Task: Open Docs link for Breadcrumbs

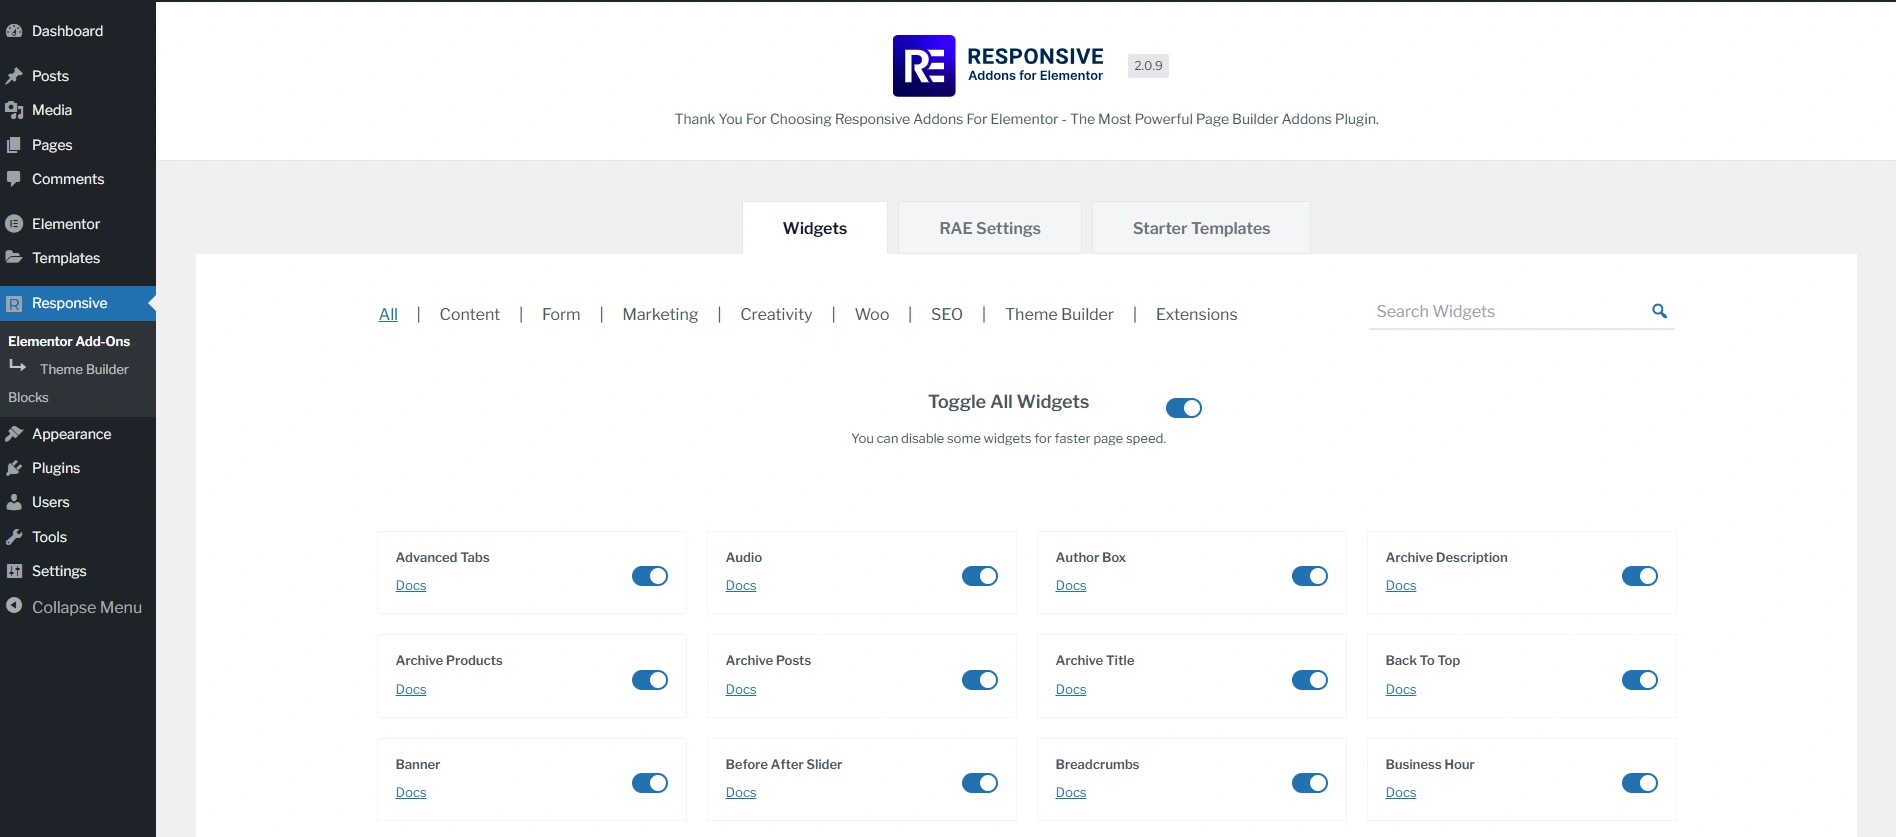Action: point(1071,793)
